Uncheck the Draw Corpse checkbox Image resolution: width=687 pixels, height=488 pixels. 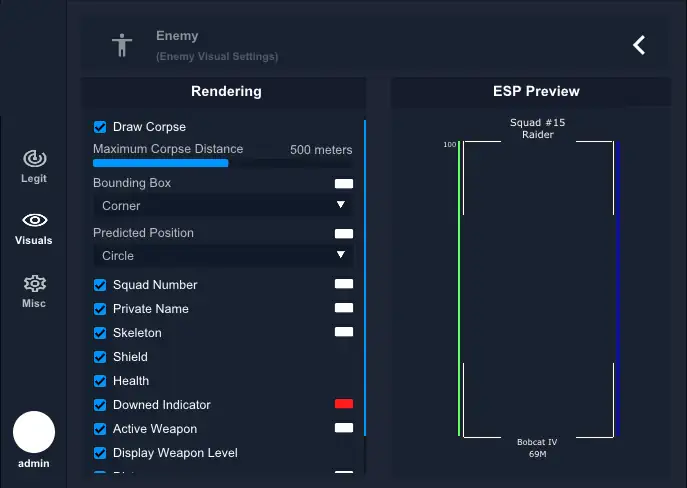point(100,127)
